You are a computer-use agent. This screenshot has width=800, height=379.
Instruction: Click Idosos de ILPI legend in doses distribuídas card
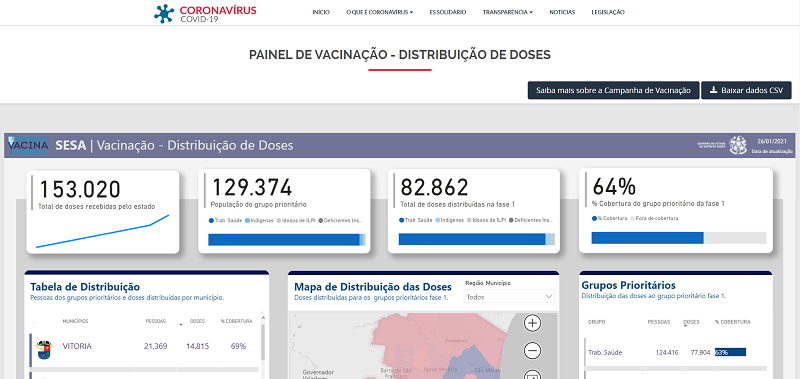pos(486,220)
